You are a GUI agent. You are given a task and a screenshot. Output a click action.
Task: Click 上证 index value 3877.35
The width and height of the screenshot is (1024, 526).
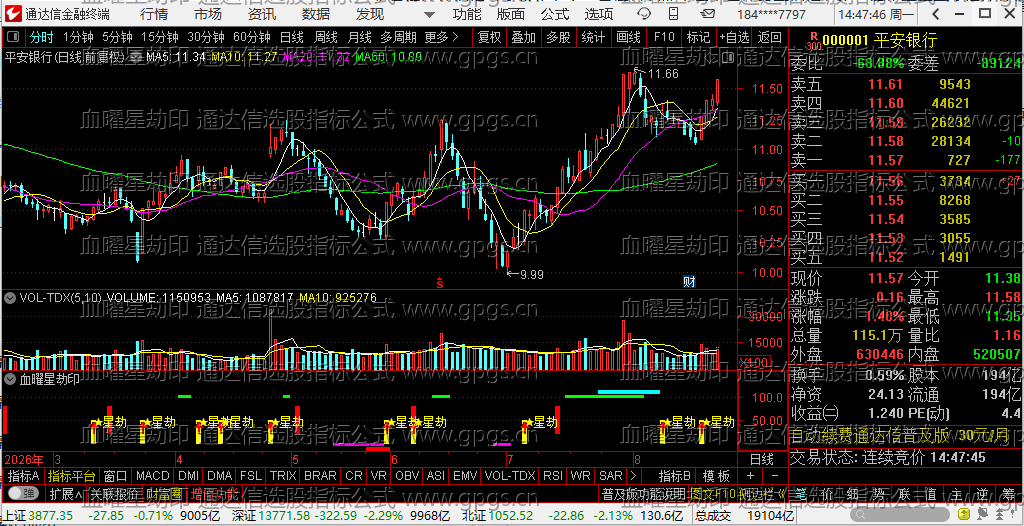click(50, 514)
